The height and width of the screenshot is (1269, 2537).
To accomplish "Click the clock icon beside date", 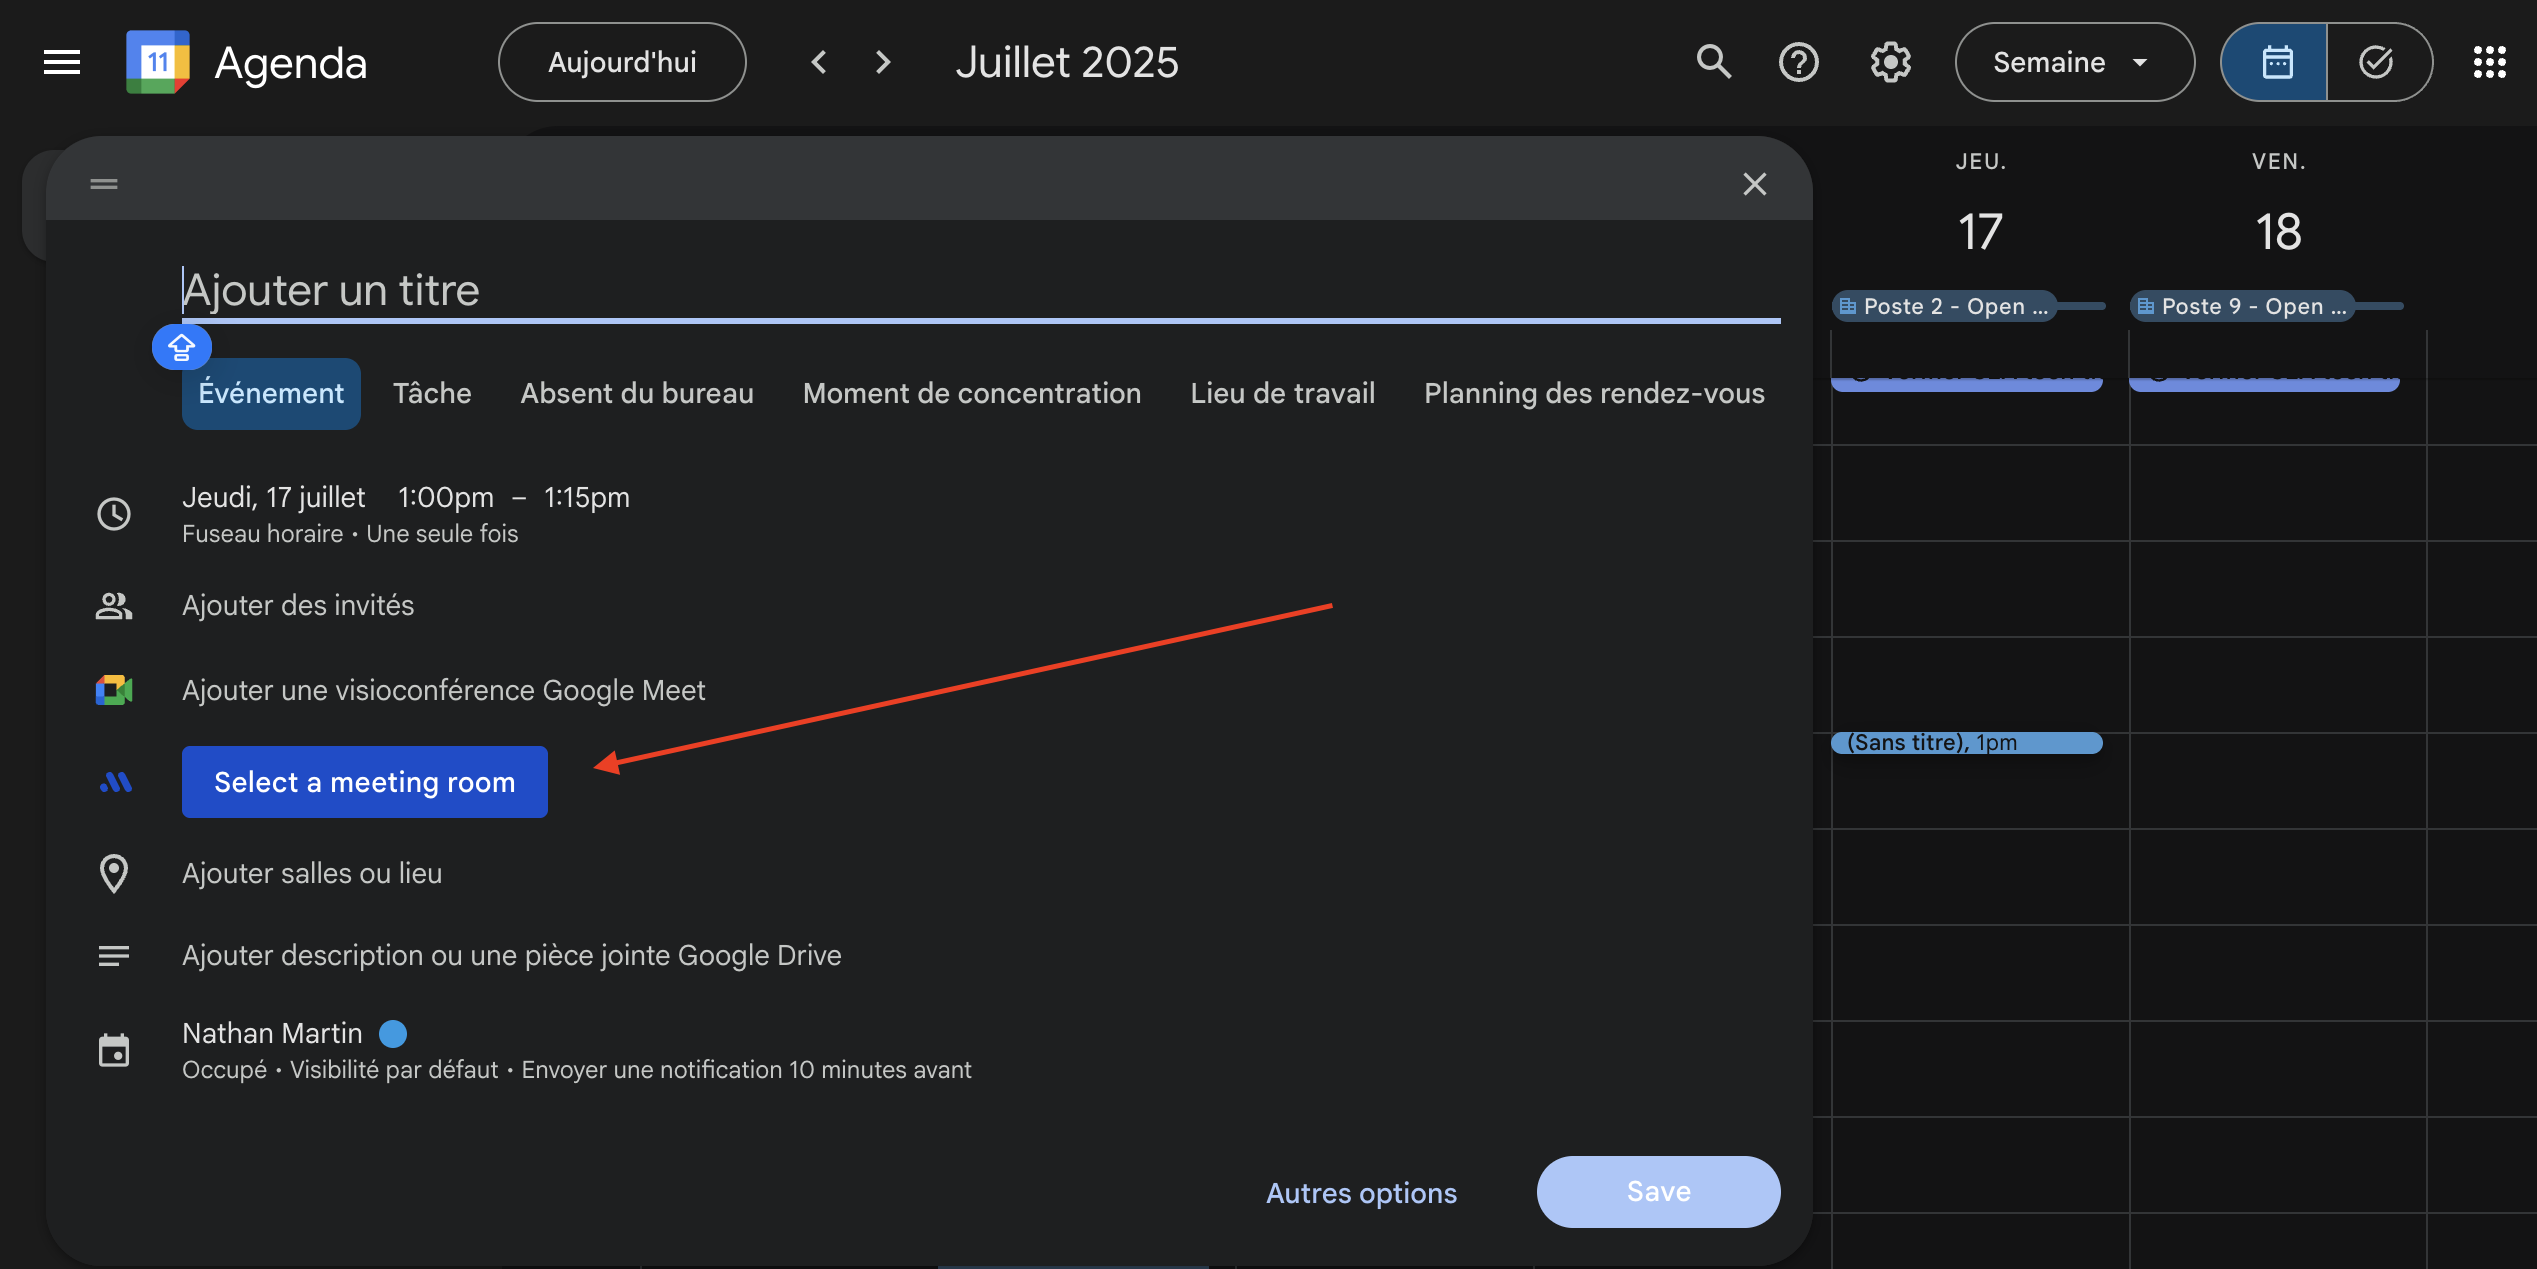I will tap(114, 514).
